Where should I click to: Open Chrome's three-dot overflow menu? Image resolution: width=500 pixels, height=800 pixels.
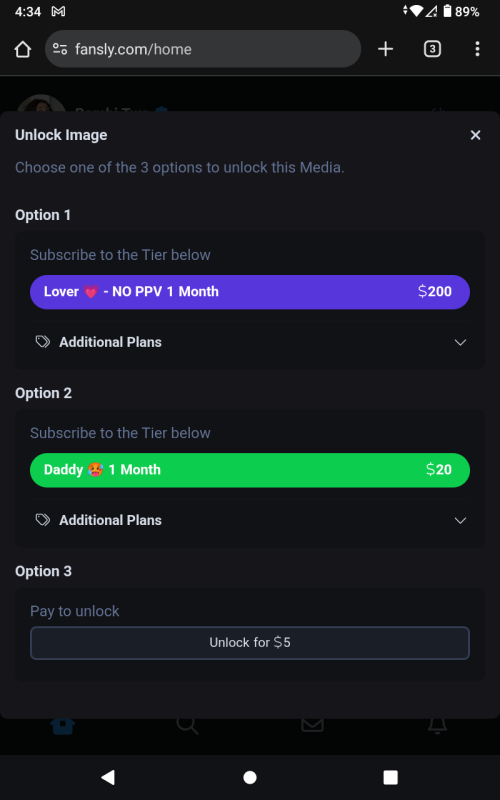click(477, 49)
